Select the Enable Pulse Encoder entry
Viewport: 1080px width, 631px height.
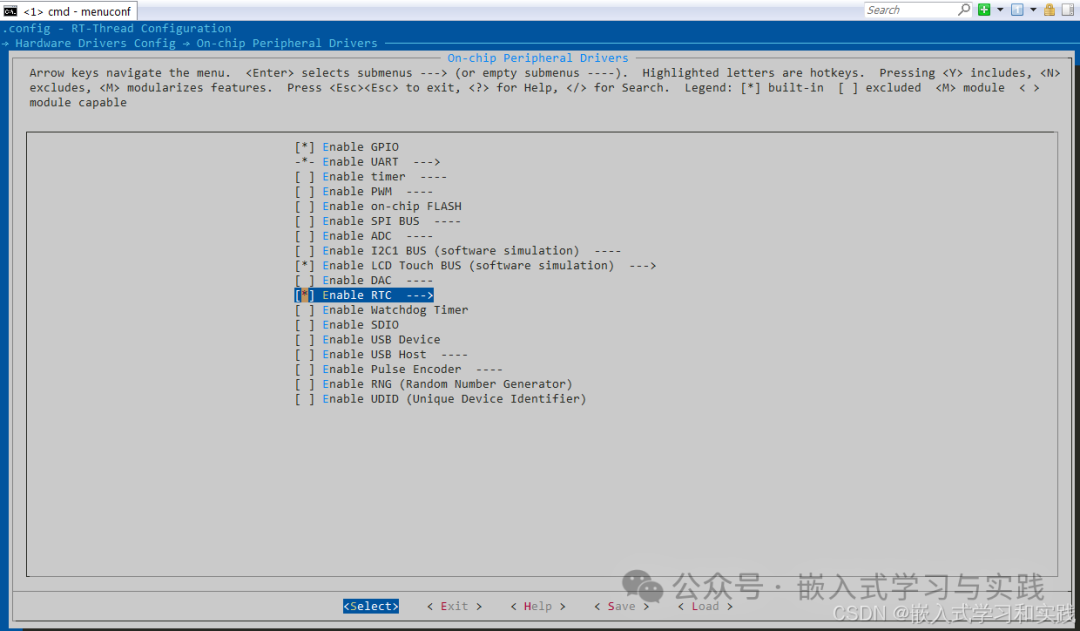[399, 369]
